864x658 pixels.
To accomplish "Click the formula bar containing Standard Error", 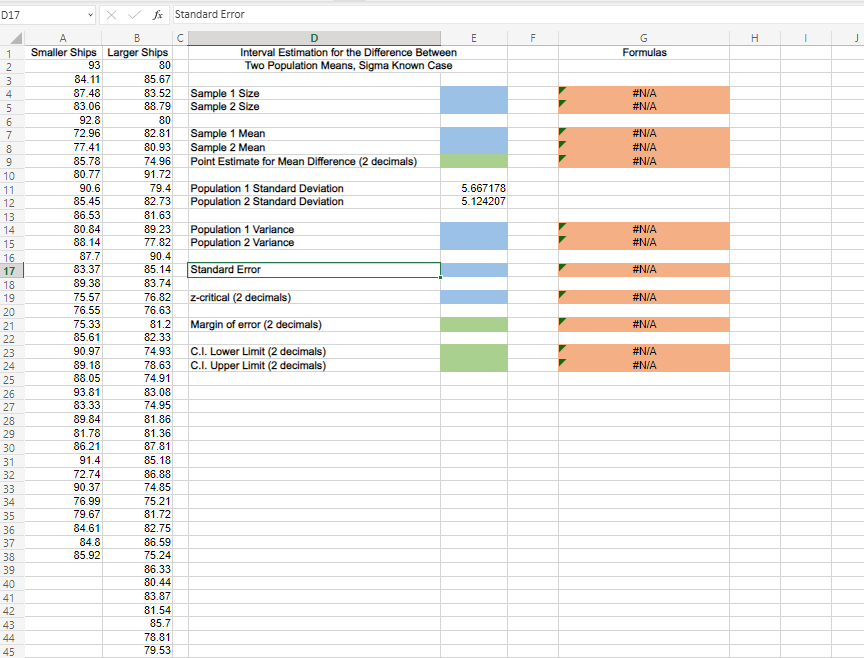I will 518,15.
